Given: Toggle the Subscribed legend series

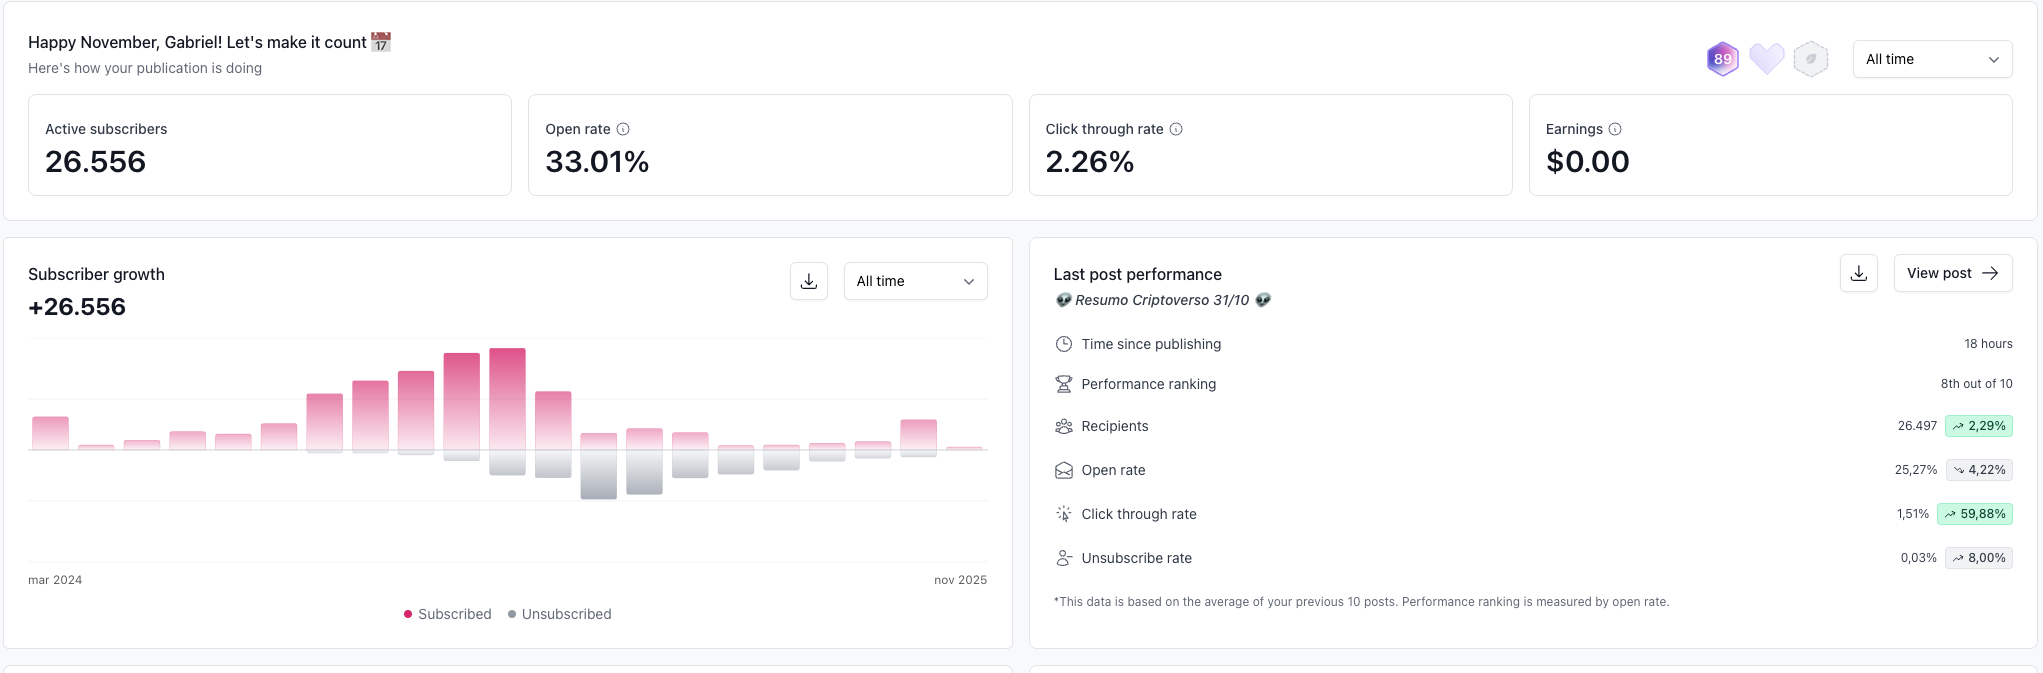Looking at the screenshot, I should [447, 614].
